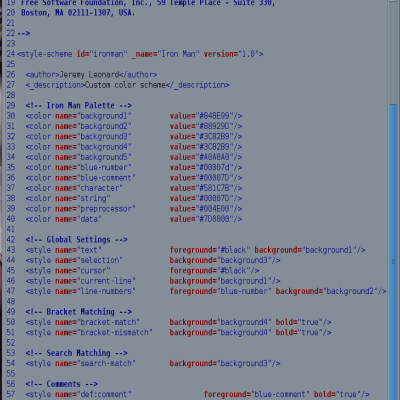Click line number 28 in the gutter
The width and height of the screenshot is (400, 400).
point(11,95)
